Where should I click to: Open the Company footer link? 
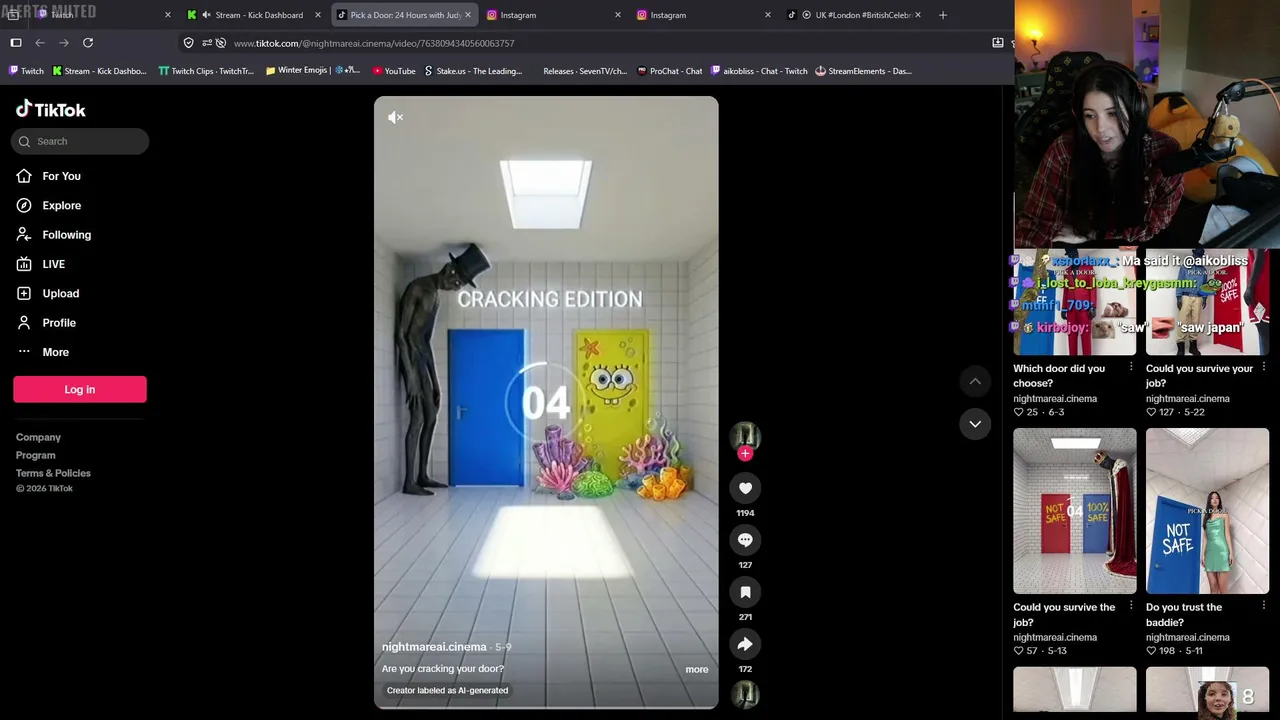click(38, 437)
